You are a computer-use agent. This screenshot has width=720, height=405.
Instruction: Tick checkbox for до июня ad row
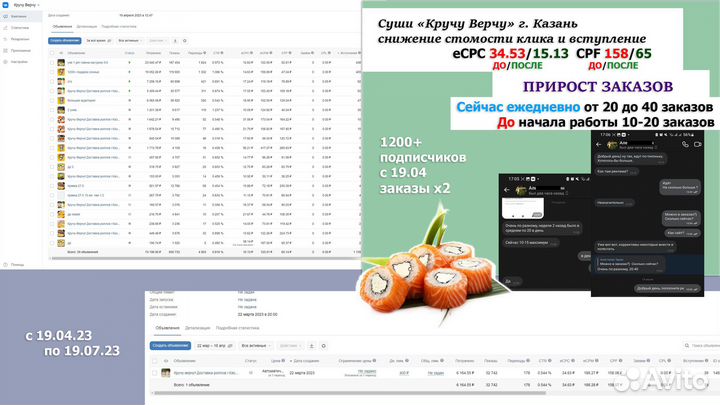[x=52, y=214]
